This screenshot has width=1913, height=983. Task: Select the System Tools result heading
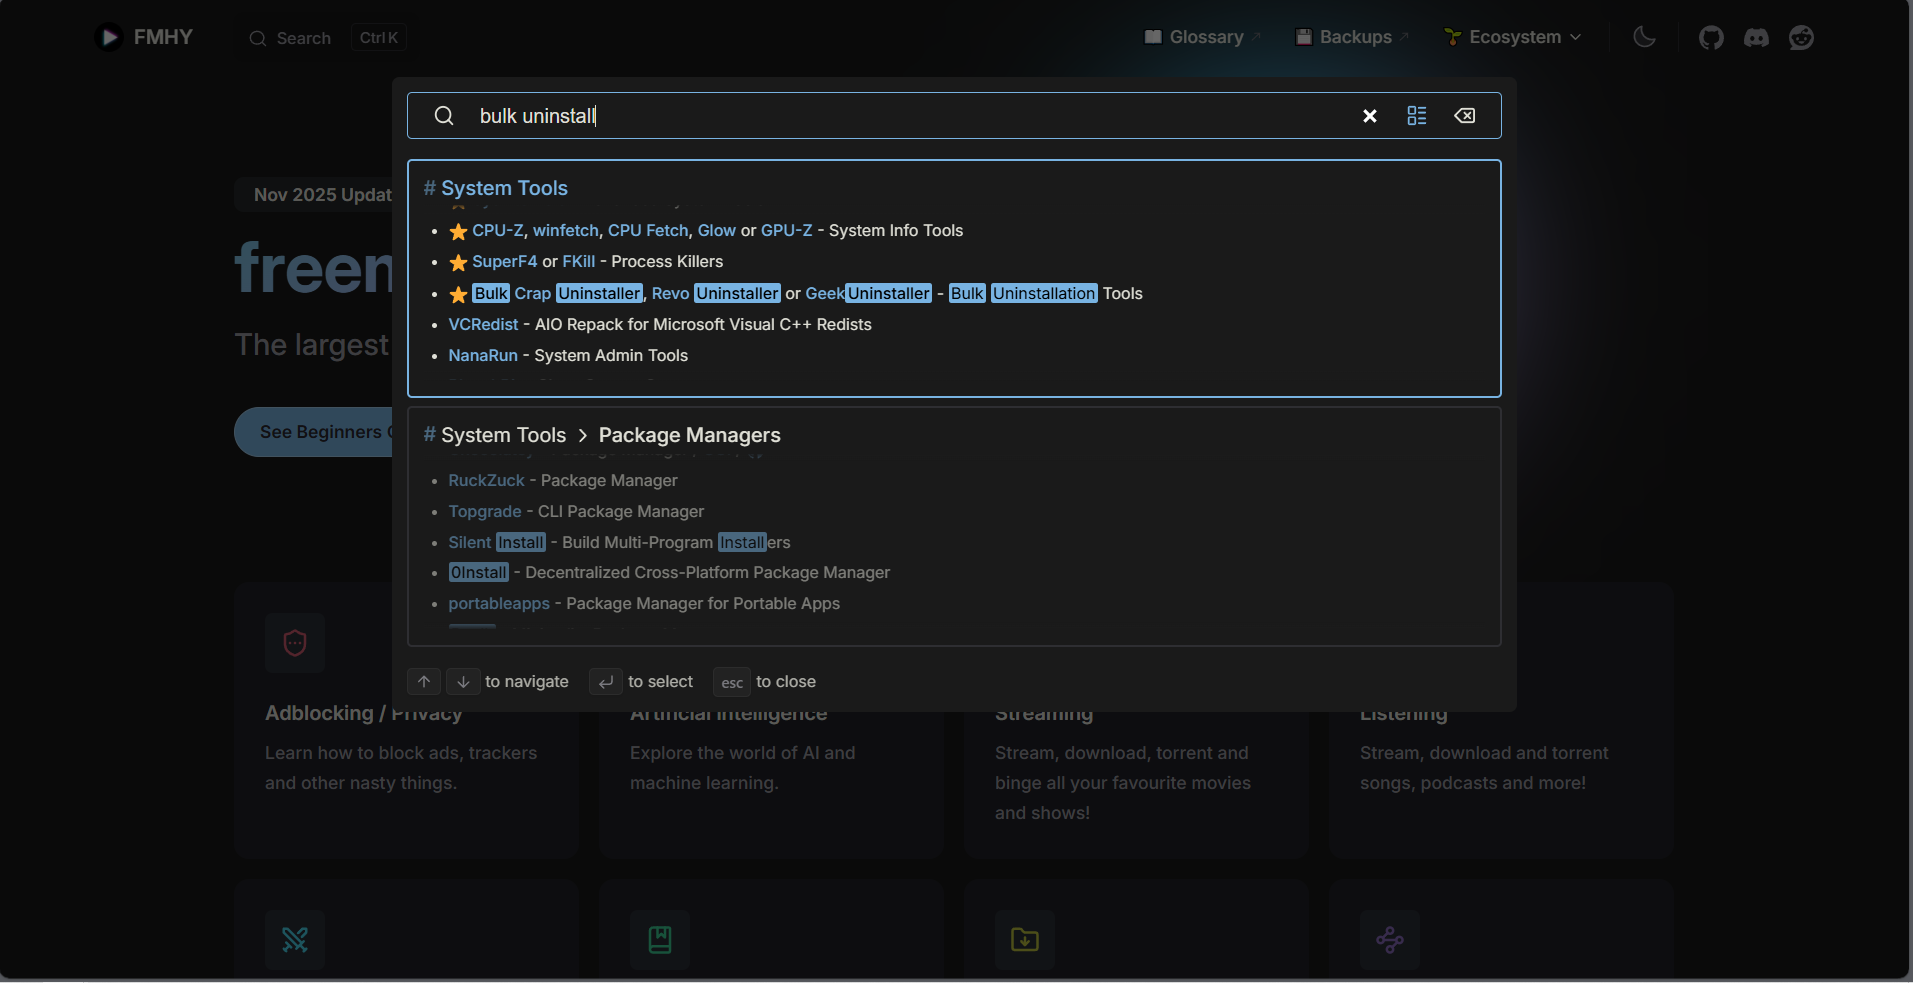click(504, 188)
